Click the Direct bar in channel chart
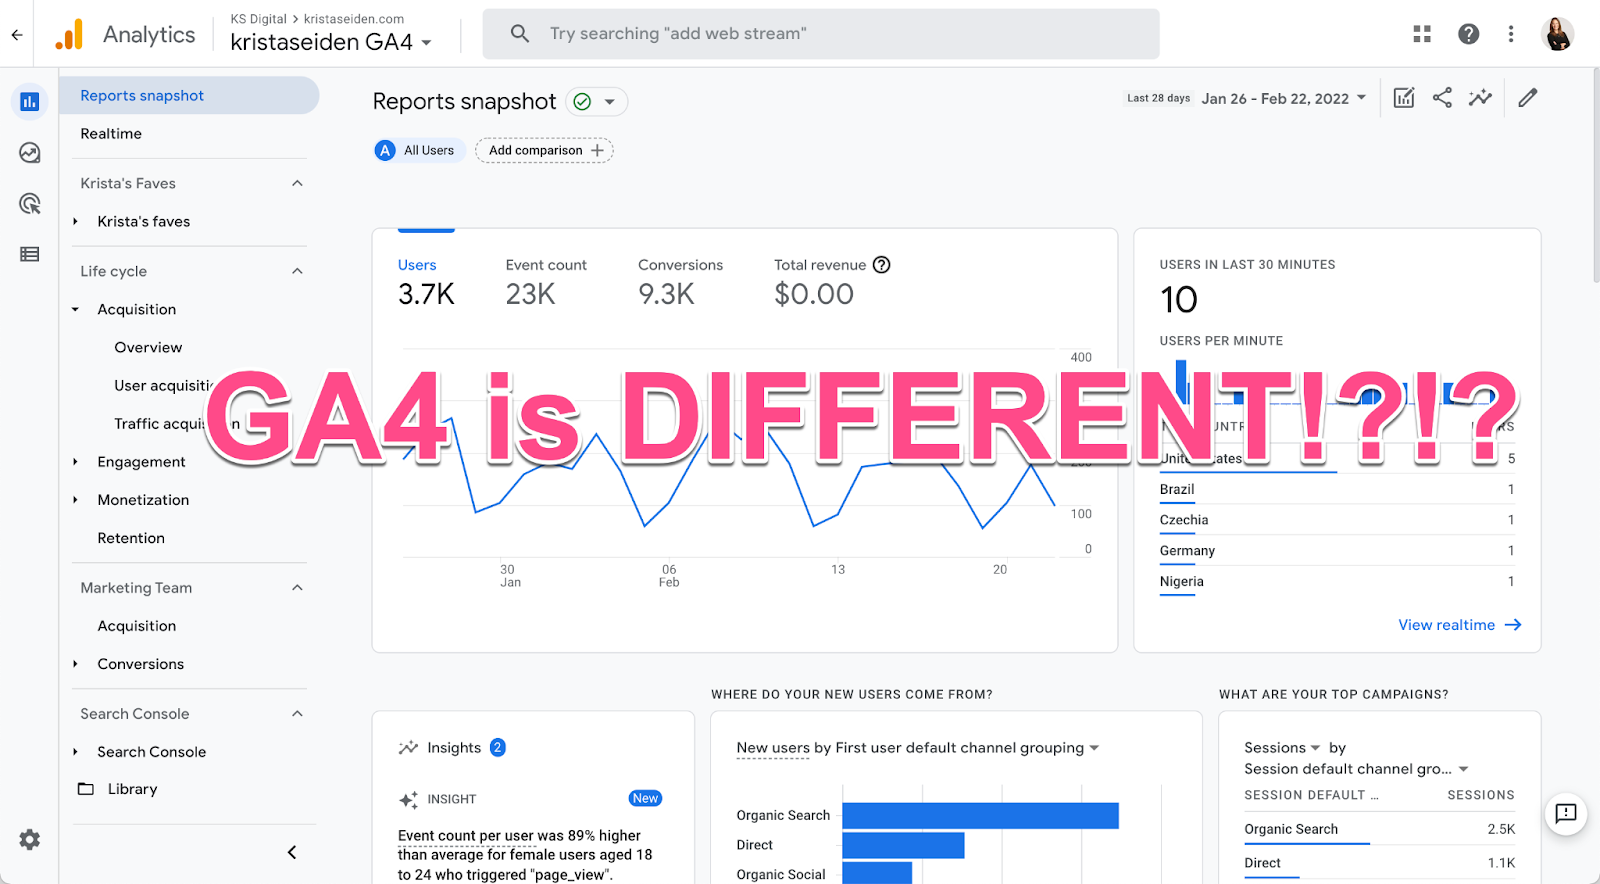The image size is (1600, 884). pos(903,845)
